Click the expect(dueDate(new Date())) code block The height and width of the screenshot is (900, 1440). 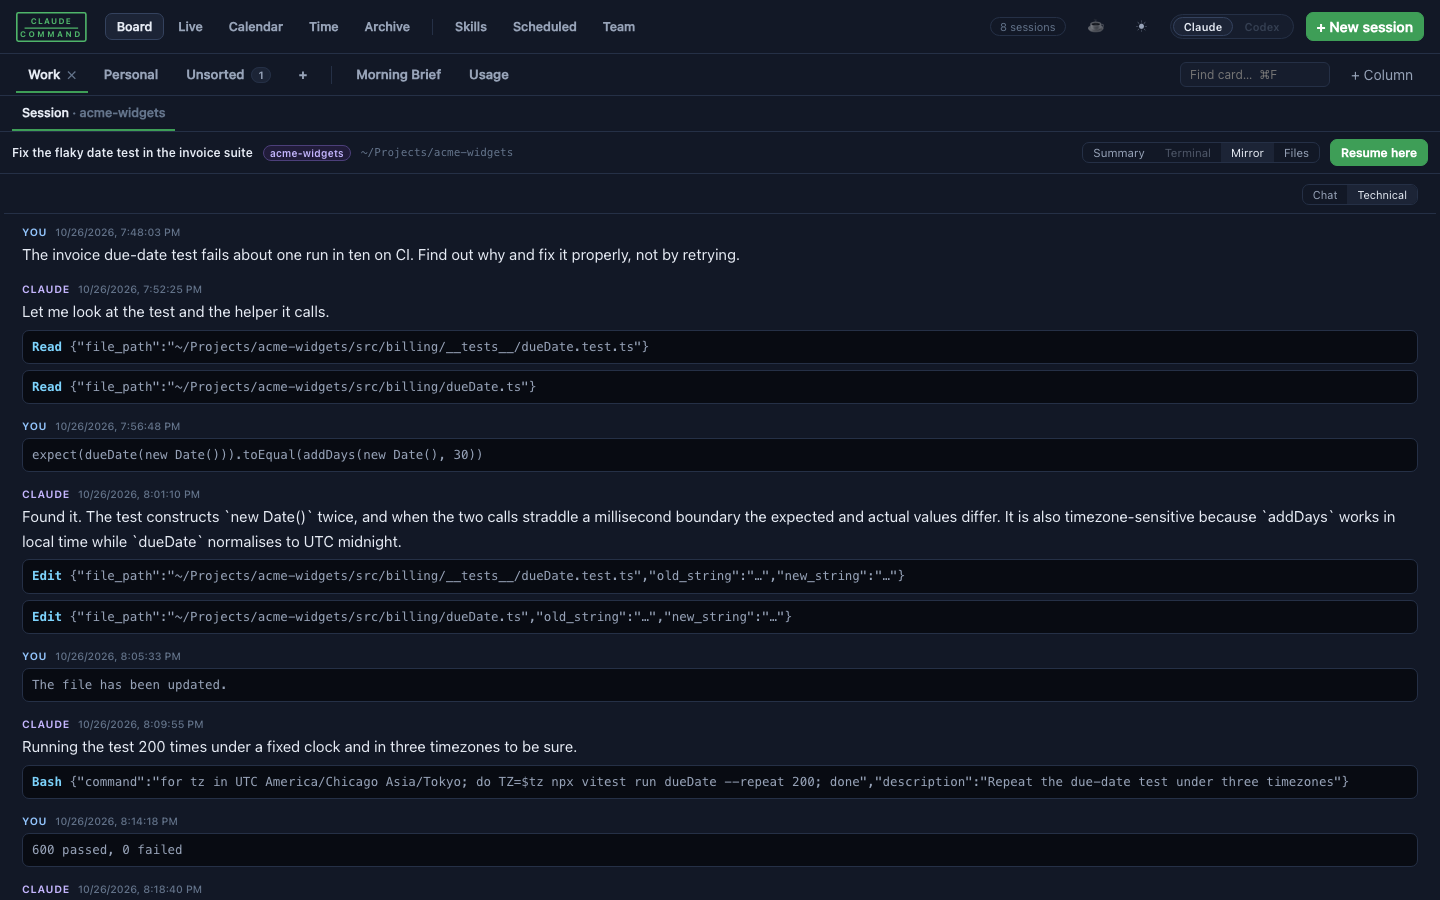[x=720, y=455]
